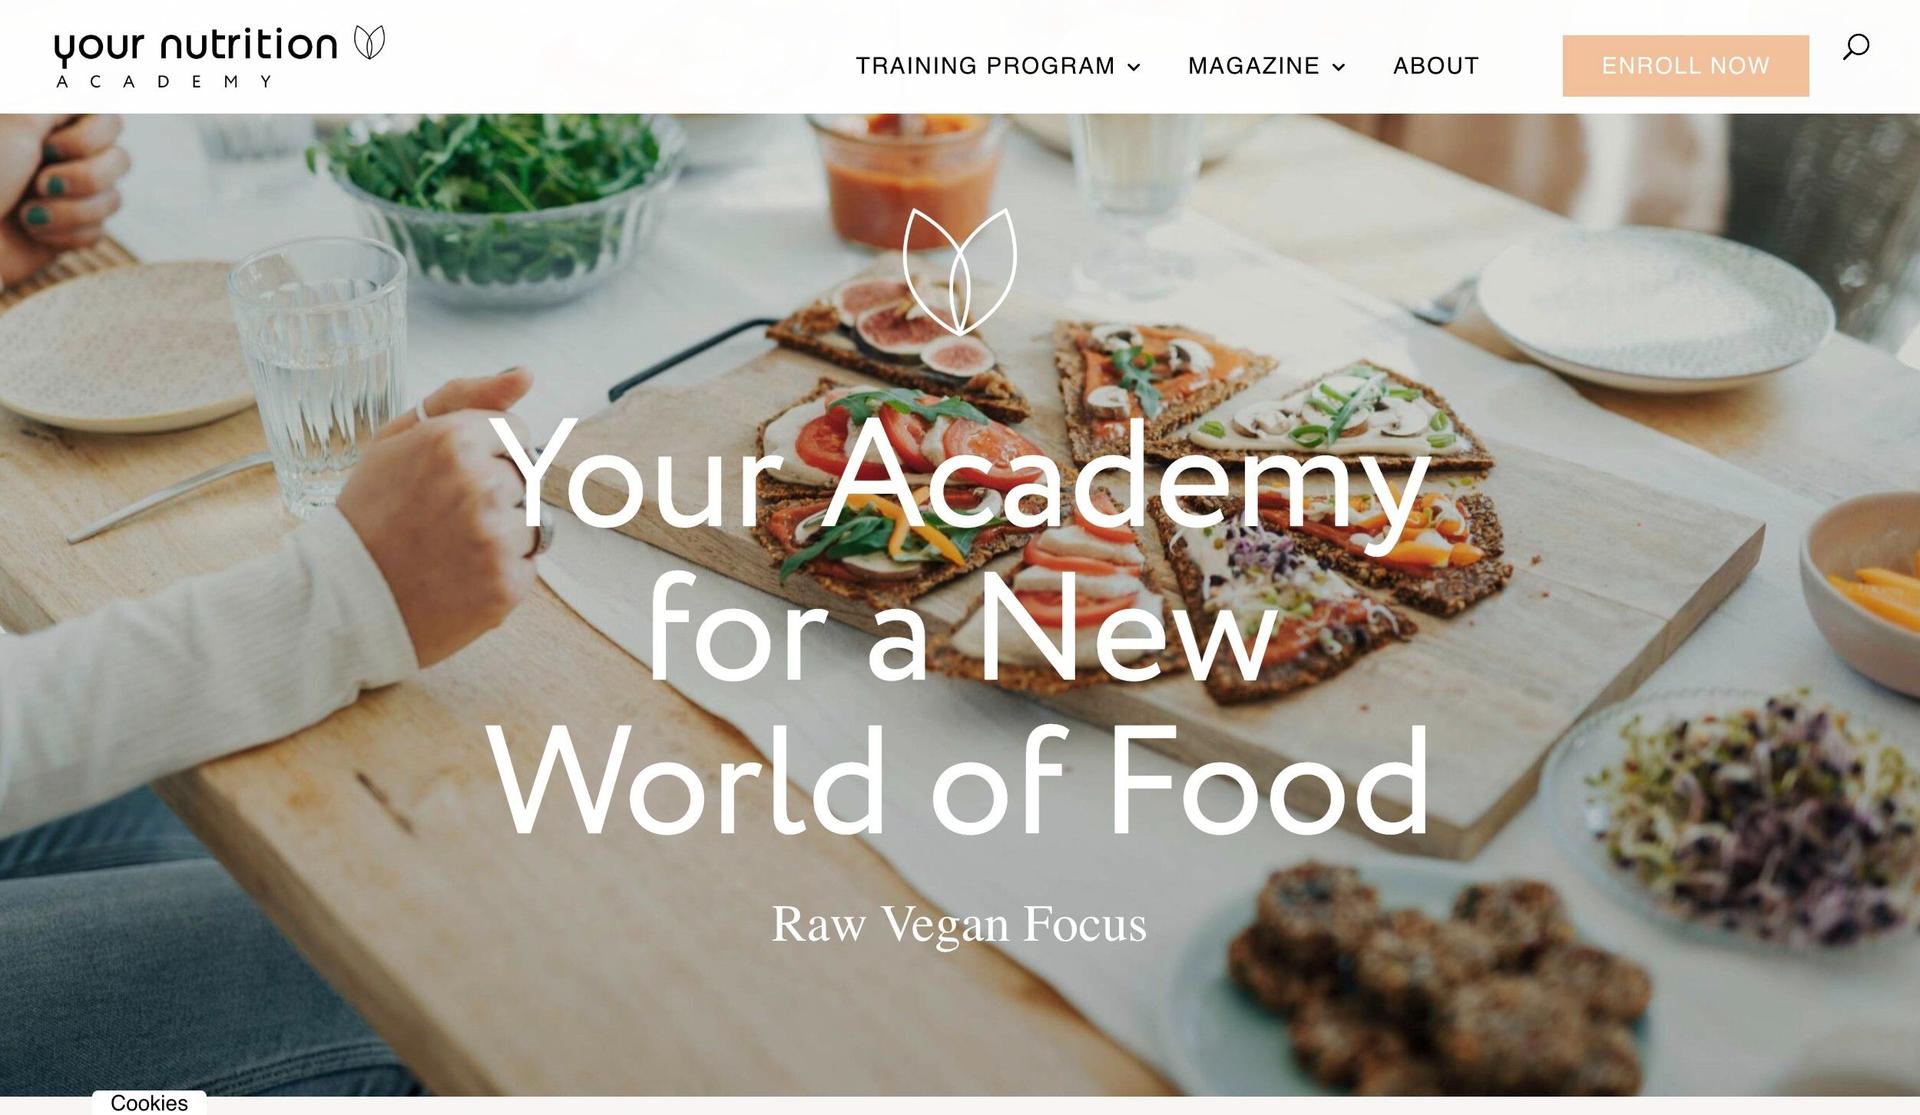Open the Training Program menu item
This screenshot has height=1115, width=1920.
click(985, 66)
